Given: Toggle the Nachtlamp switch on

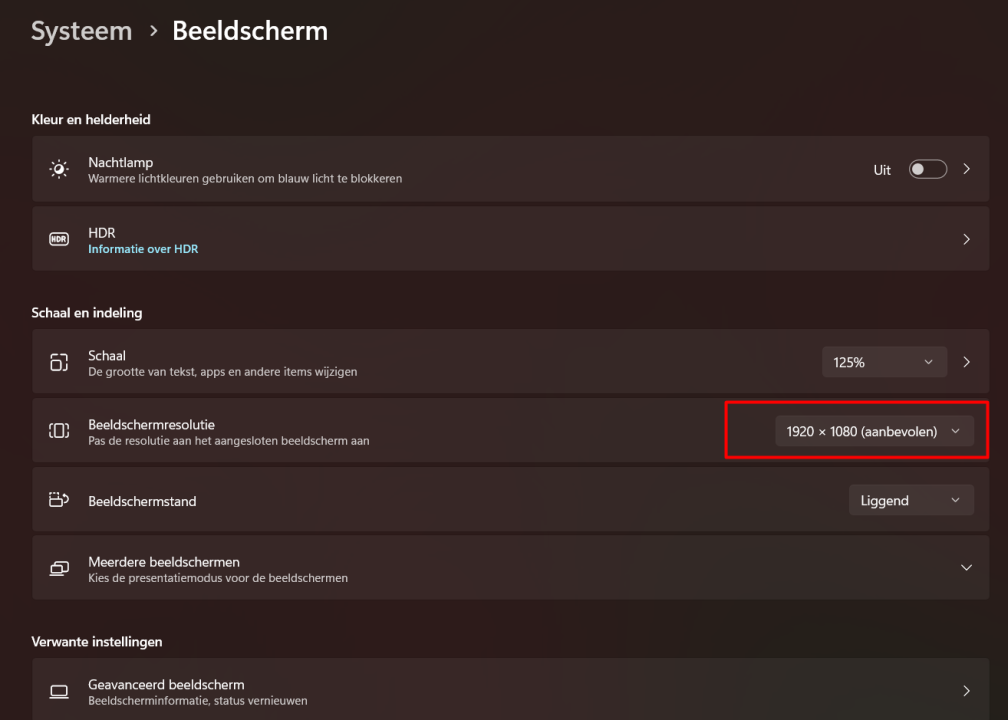Looking at the screenshot, I should point(927,169).
